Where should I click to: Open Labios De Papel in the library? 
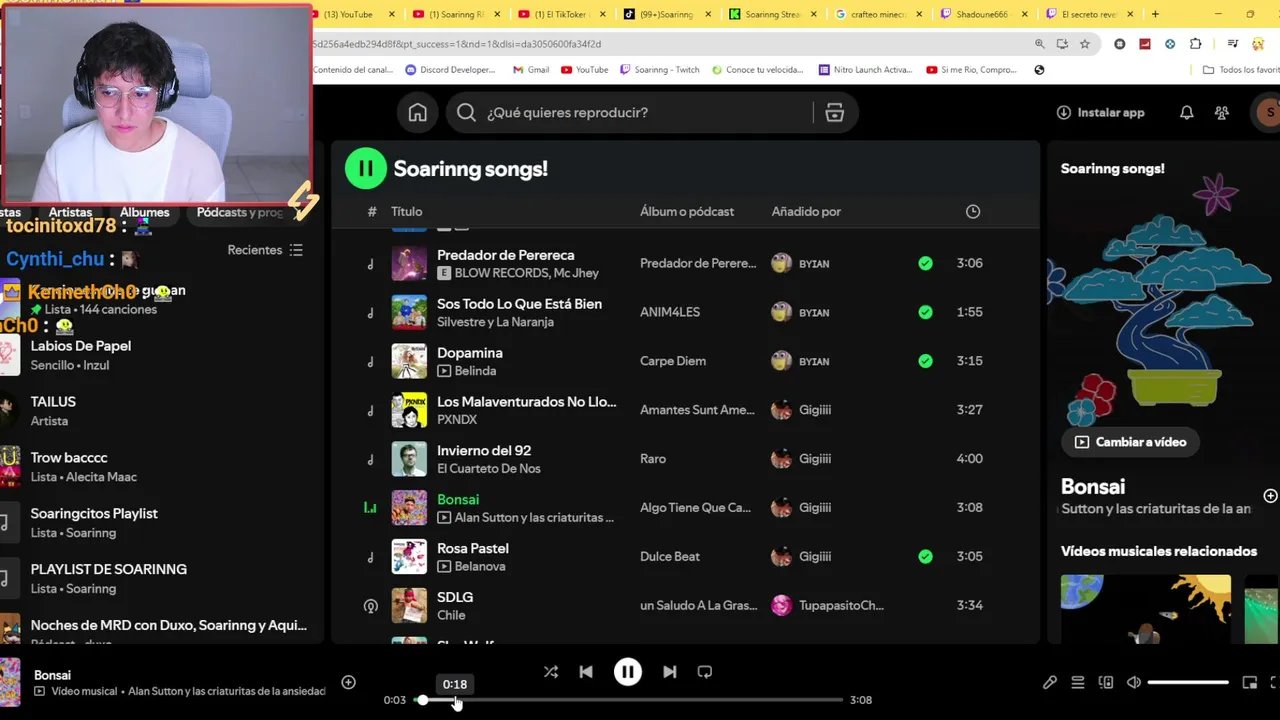(80, 346)
